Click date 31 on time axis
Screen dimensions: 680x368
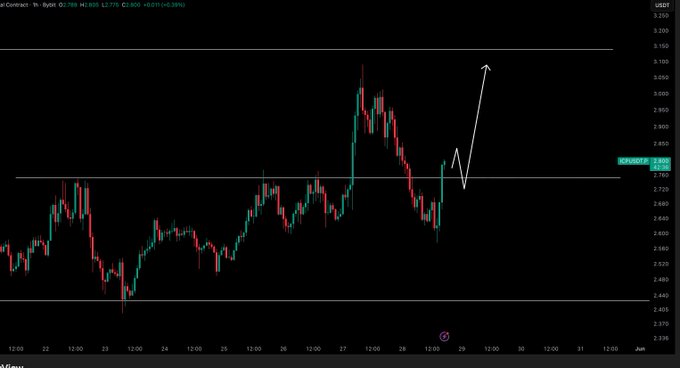click(580, 348)
